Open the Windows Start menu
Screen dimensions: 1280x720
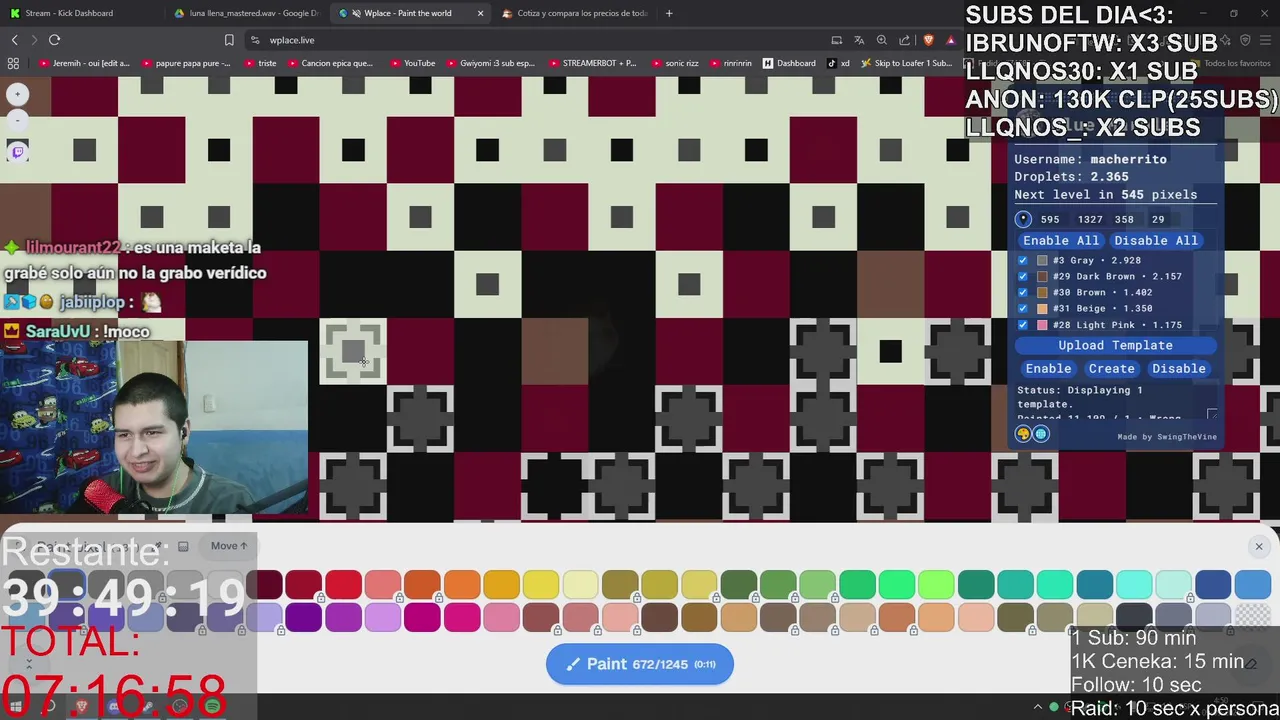coord(15,707)
